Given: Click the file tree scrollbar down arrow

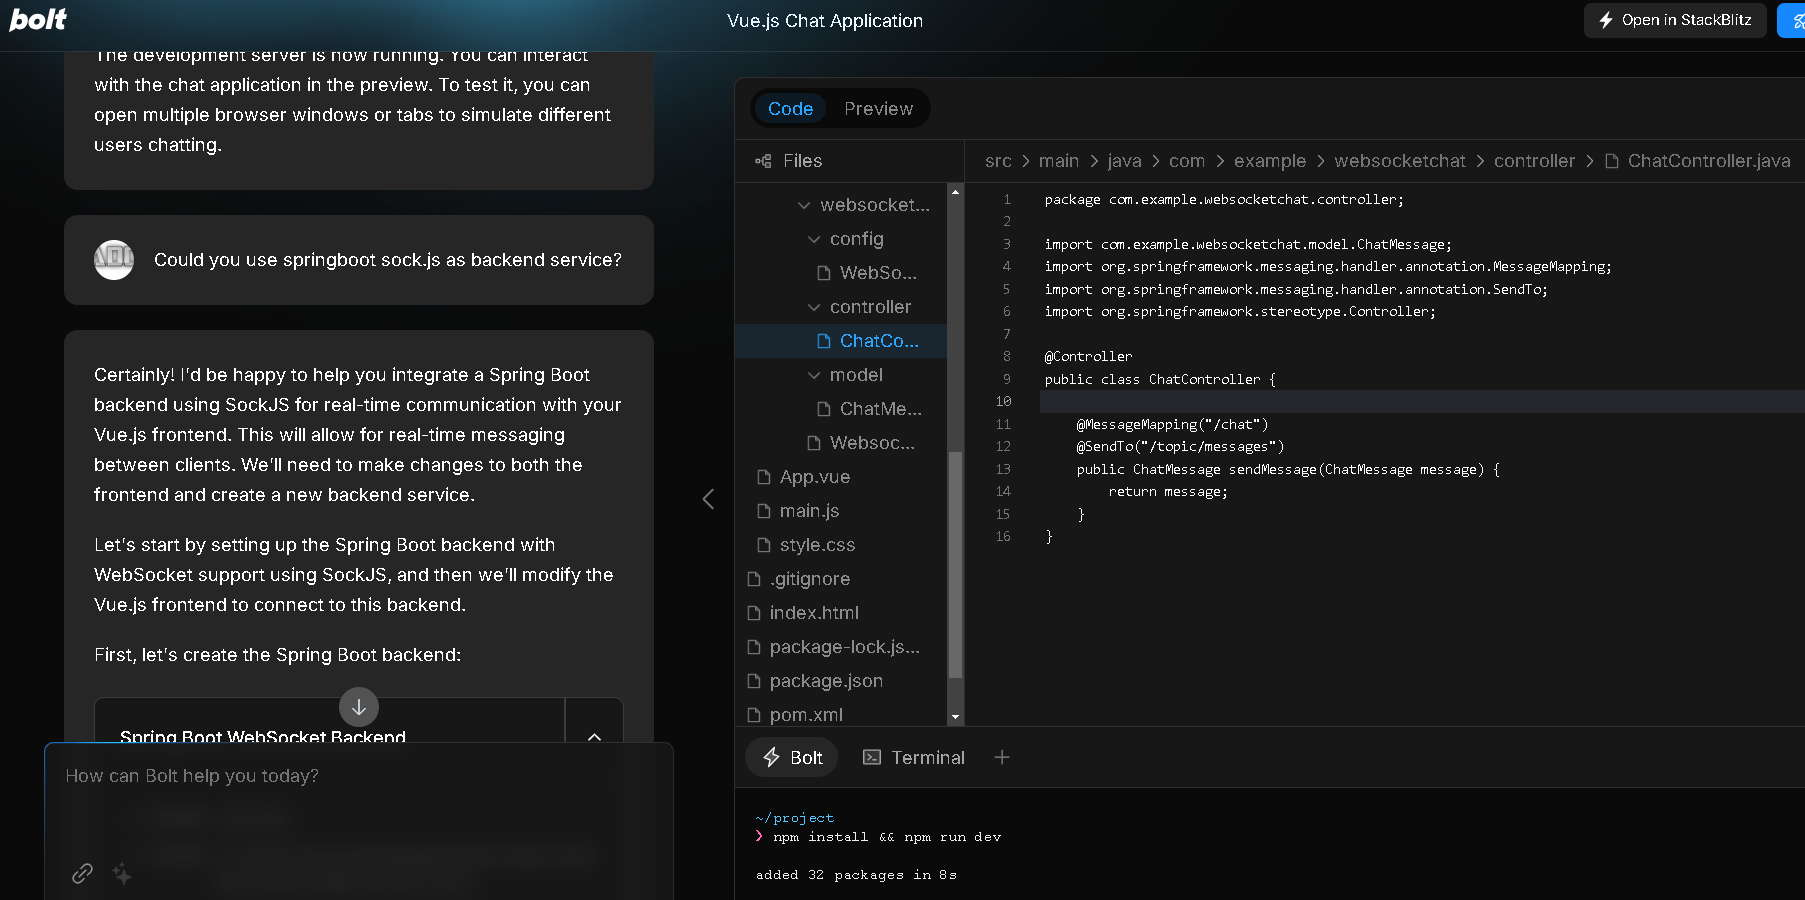Looking at the screenshot, I should tap(955, 717).
